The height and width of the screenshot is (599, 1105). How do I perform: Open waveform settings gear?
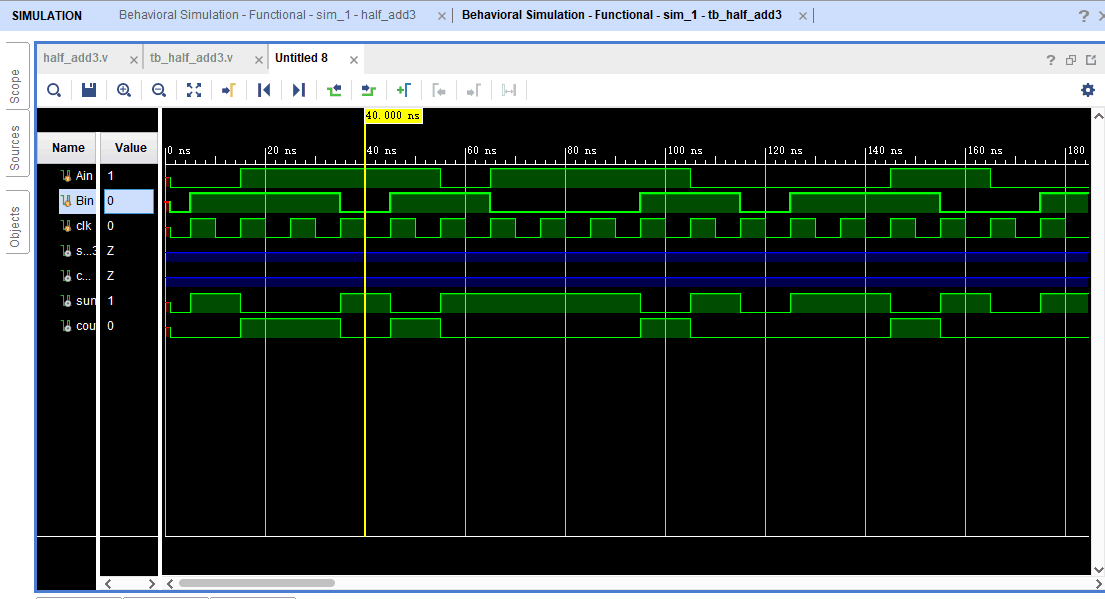pyautogui.click(x=1088, y=90)
